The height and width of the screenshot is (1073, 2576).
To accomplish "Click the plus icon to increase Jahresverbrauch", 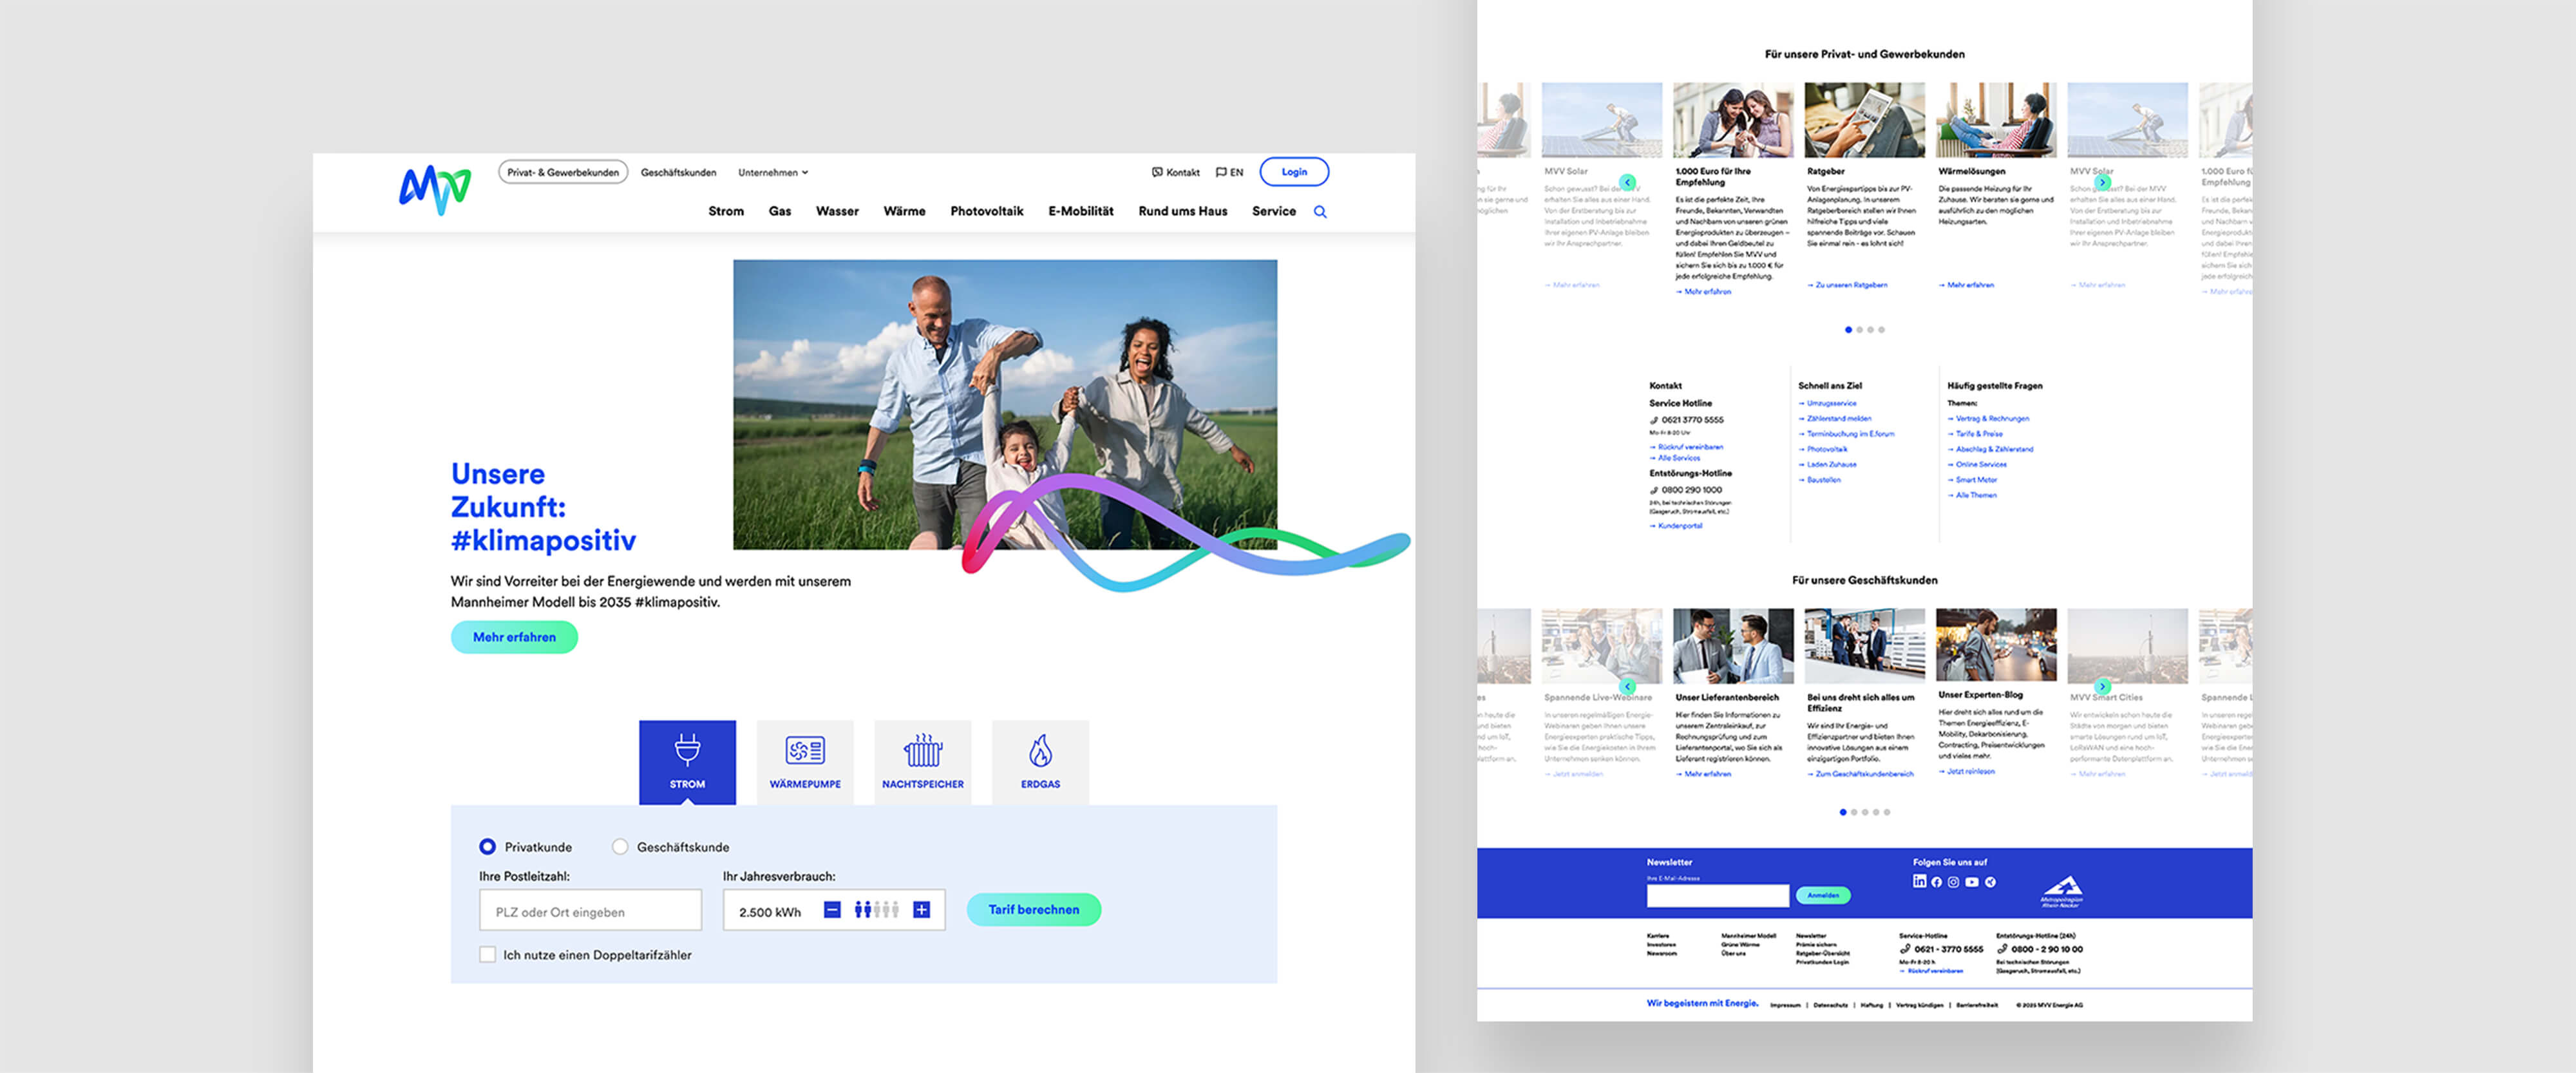I will [x=921, y=910].
